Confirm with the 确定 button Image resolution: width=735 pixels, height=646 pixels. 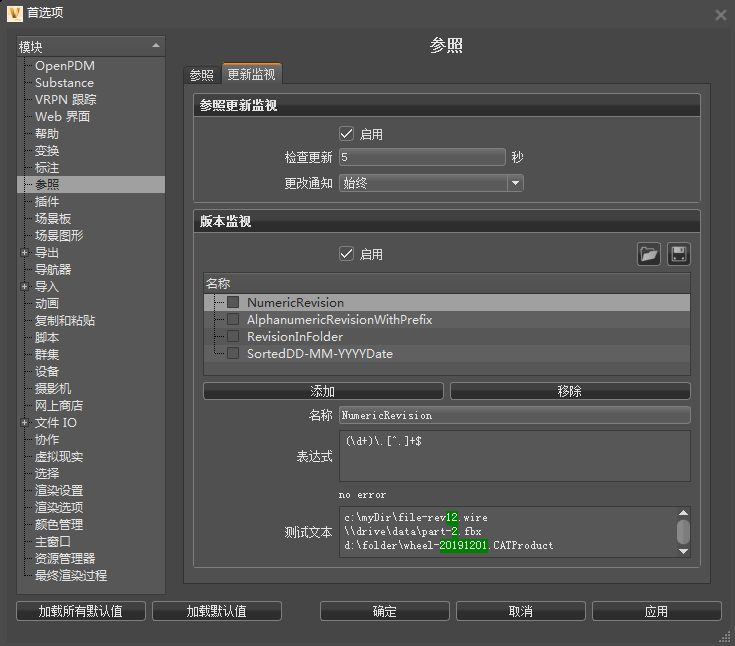click(x=384, y=611)
